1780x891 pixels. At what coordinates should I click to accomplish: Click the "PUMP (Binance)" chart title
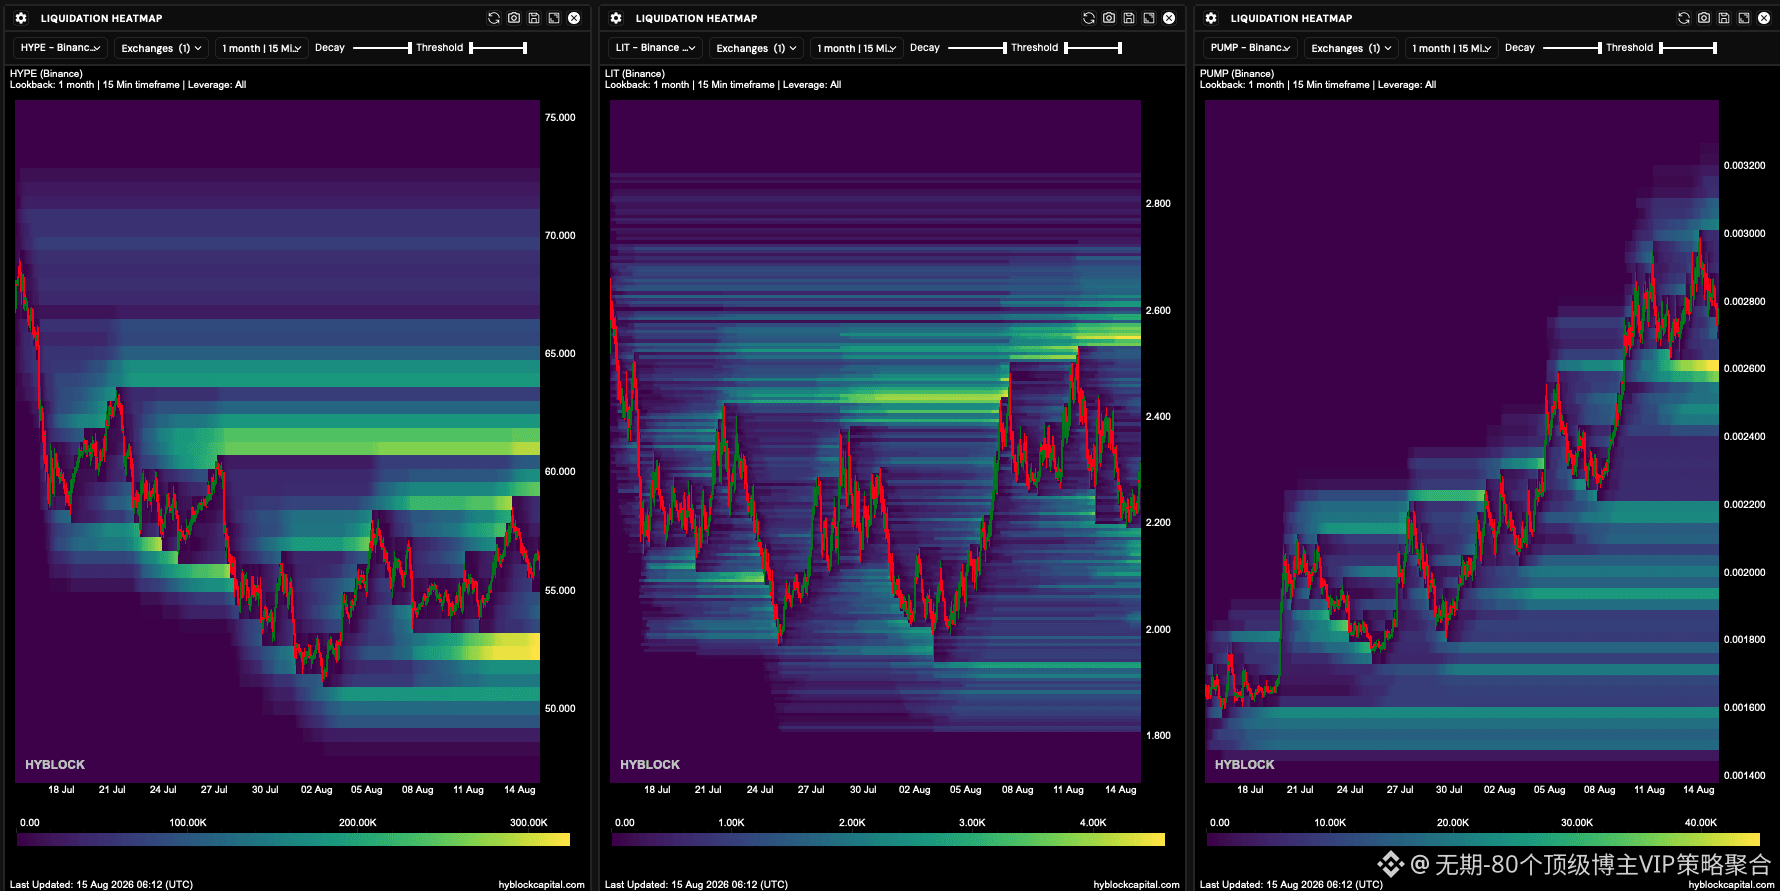pos(1237,74)
